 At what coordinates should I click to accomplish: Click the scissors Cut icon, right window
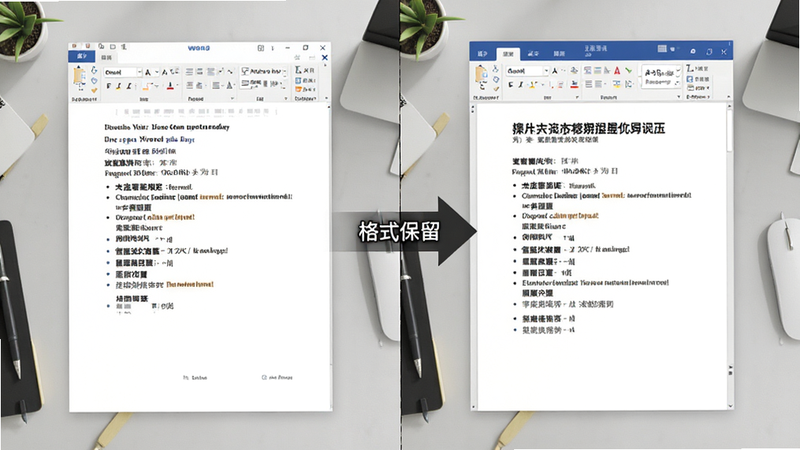495,69
